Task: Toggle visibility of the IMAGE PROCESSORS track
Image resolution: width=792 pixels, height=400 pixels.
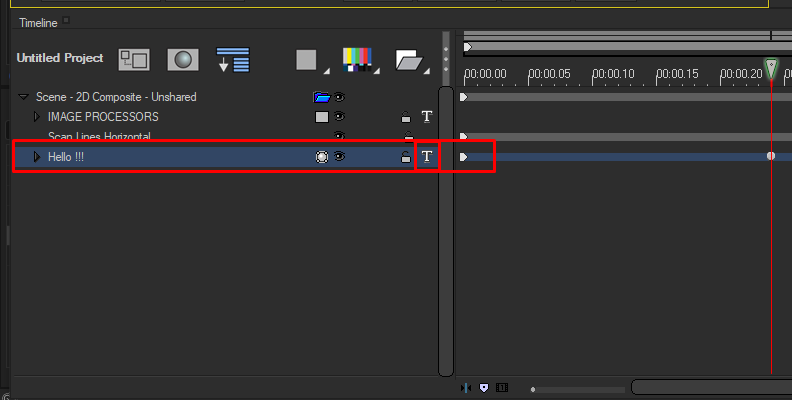Action: [340, 117]
